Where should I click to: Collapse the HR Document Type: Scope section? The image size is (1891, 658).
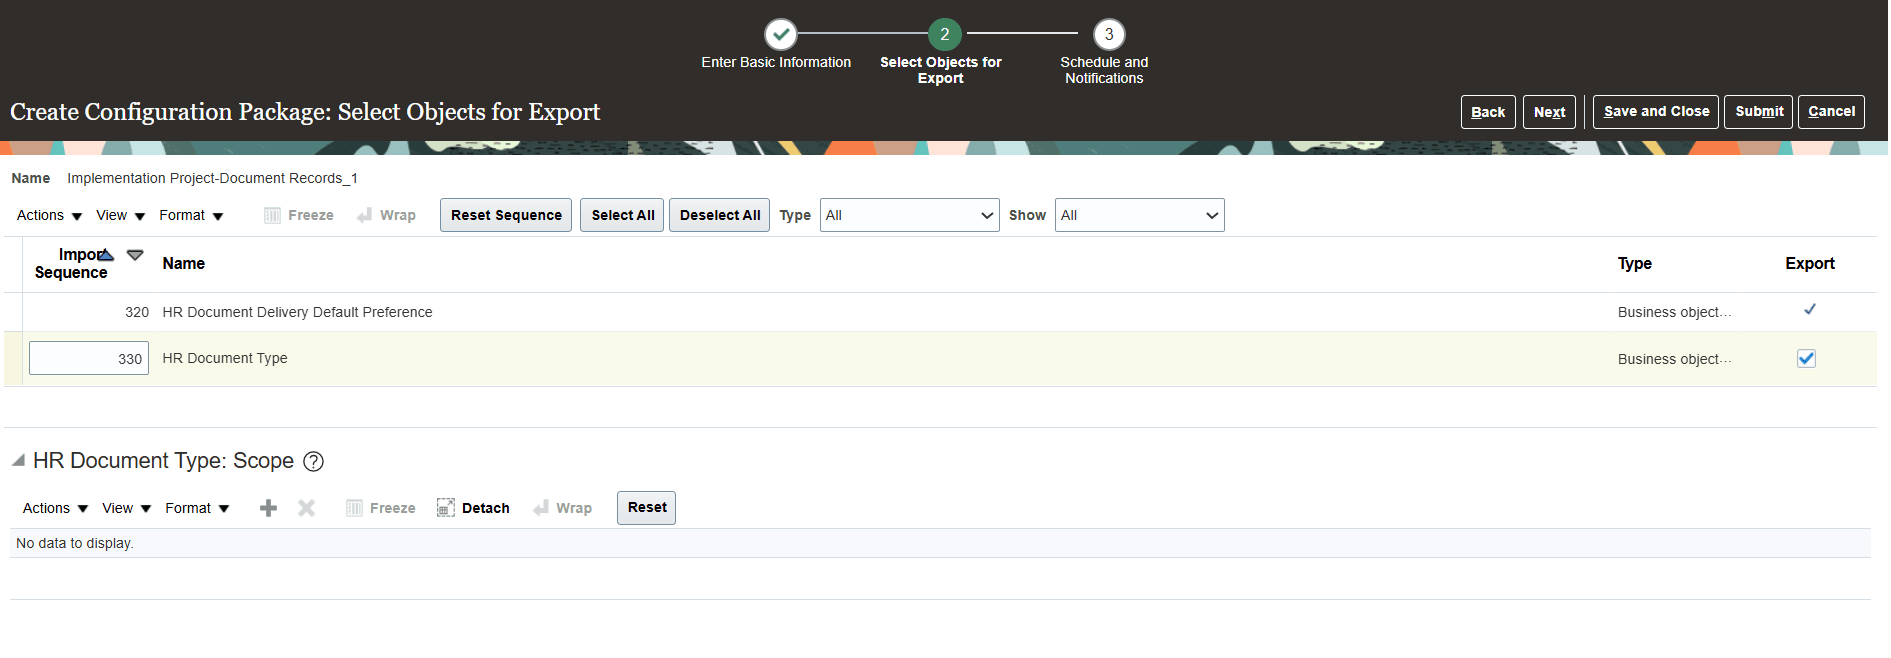(18, 460)
